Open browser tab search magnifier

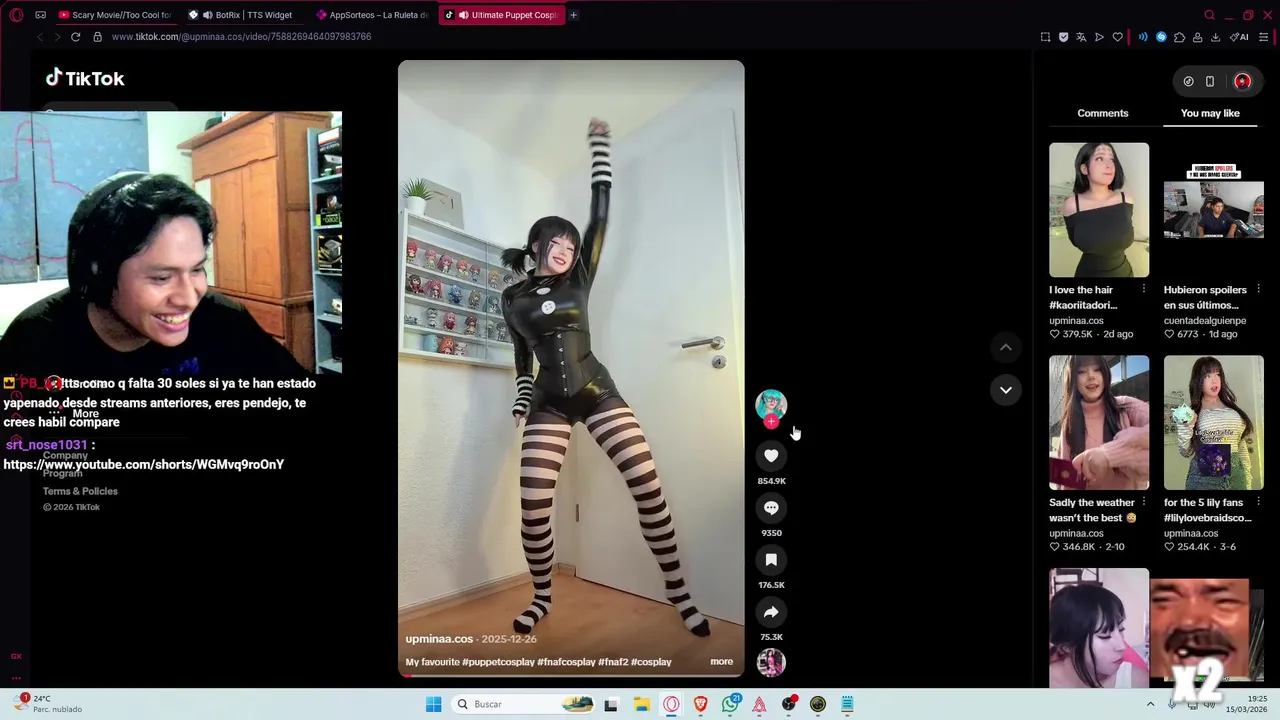(1209, 15)
